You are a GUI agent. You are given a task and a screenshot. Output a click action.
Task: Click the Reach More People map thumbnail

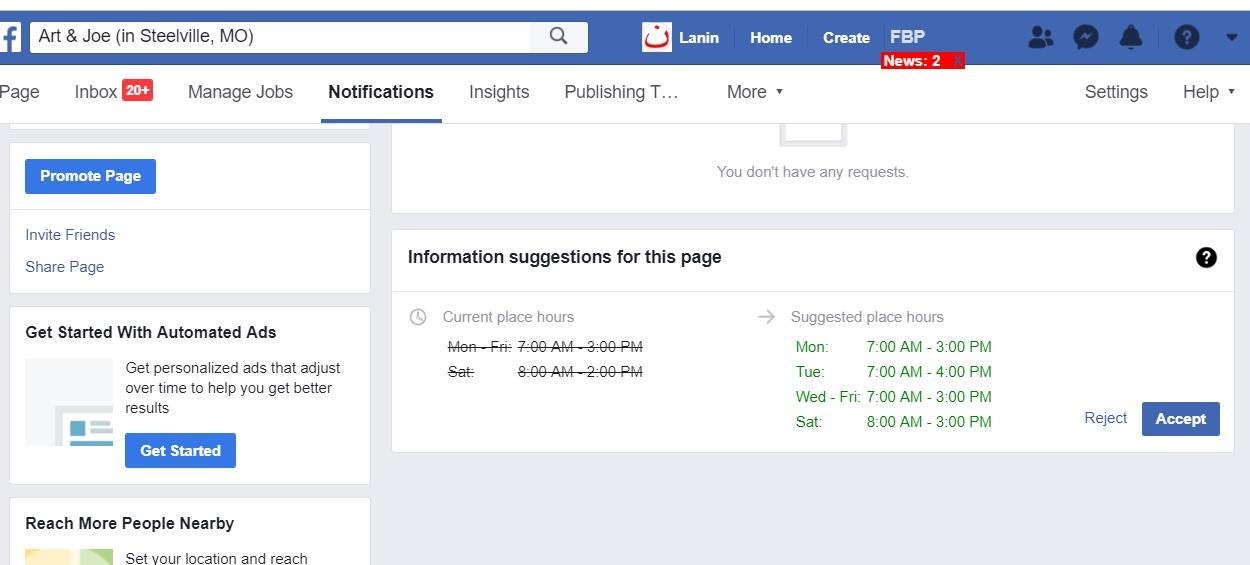[x=69, y=557]
